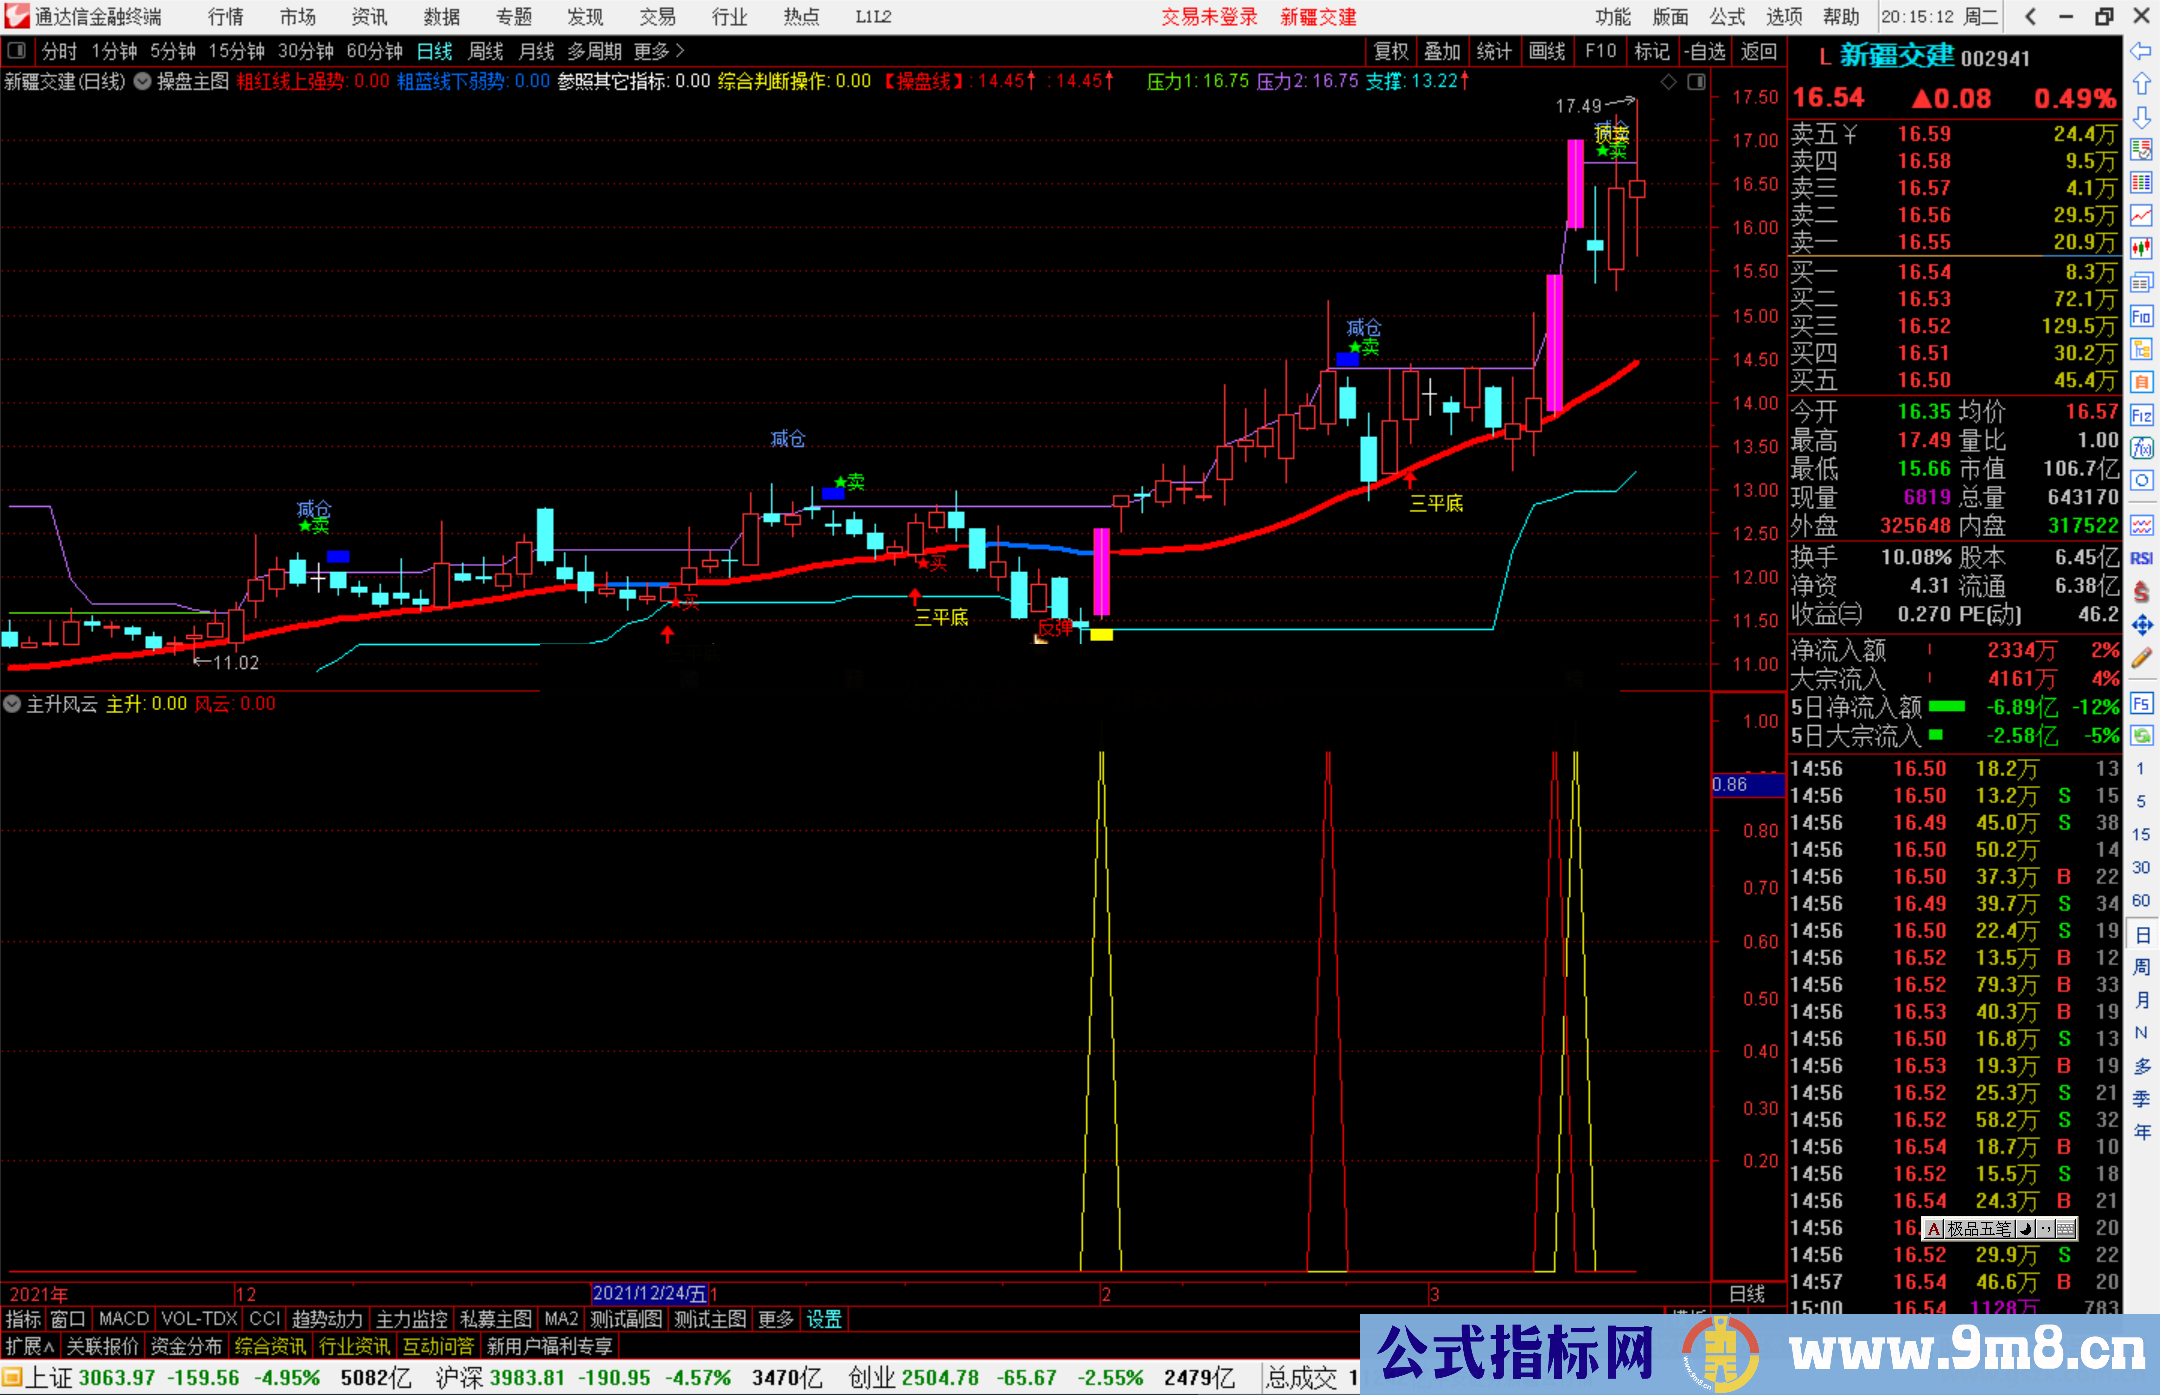Open the candlestick chart icon in right sidebar
2160x1395 pixels.
2141,248
